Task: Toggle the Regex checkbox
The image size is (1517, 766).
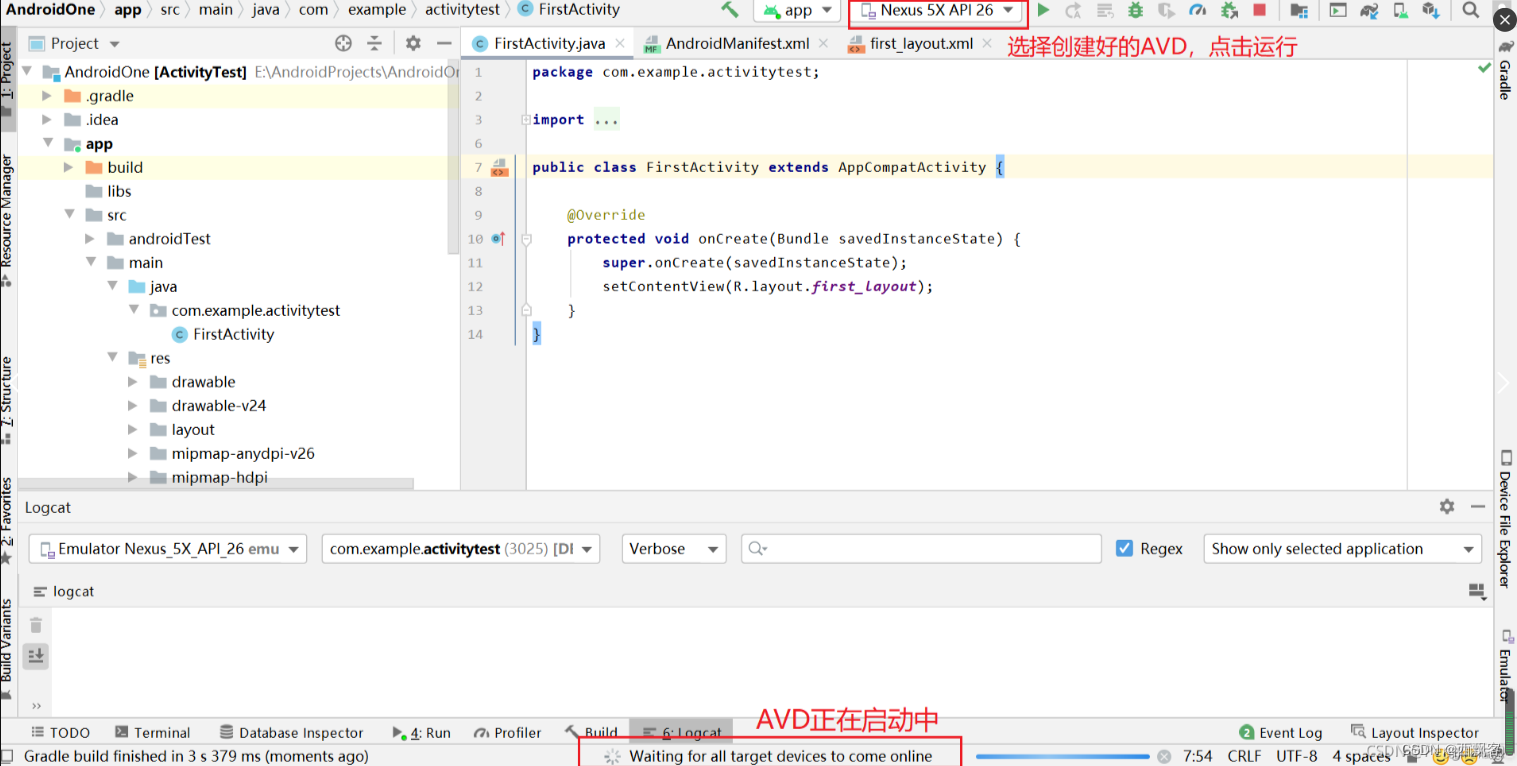Action: coord(1124,548)
